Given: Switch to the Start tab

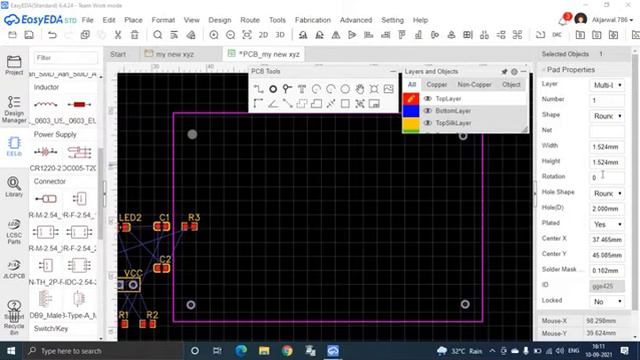Looking at the screenshot, I should [118, 54].
